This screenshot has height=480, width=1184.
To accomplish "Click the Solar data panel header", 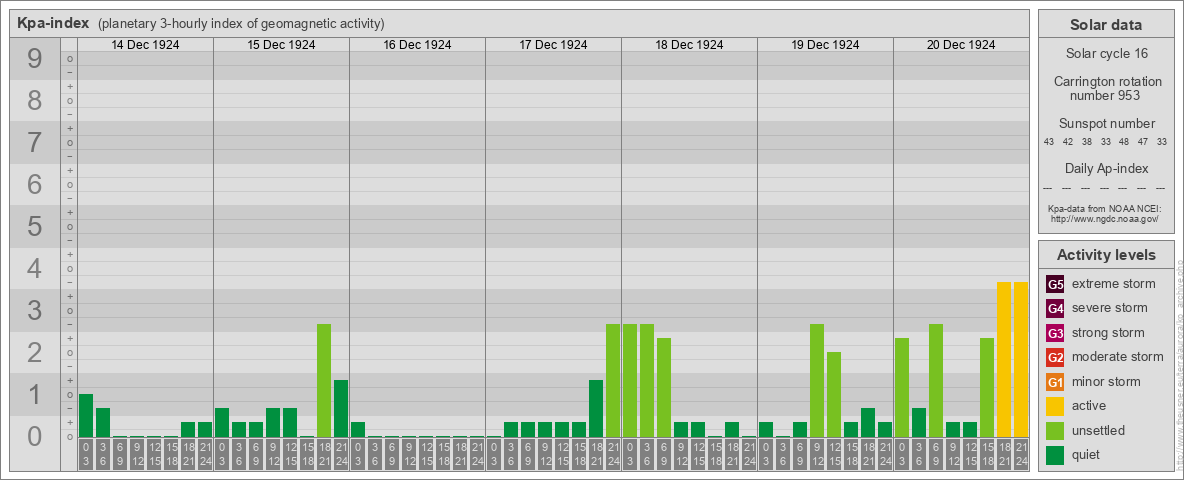I will 1105,25.
